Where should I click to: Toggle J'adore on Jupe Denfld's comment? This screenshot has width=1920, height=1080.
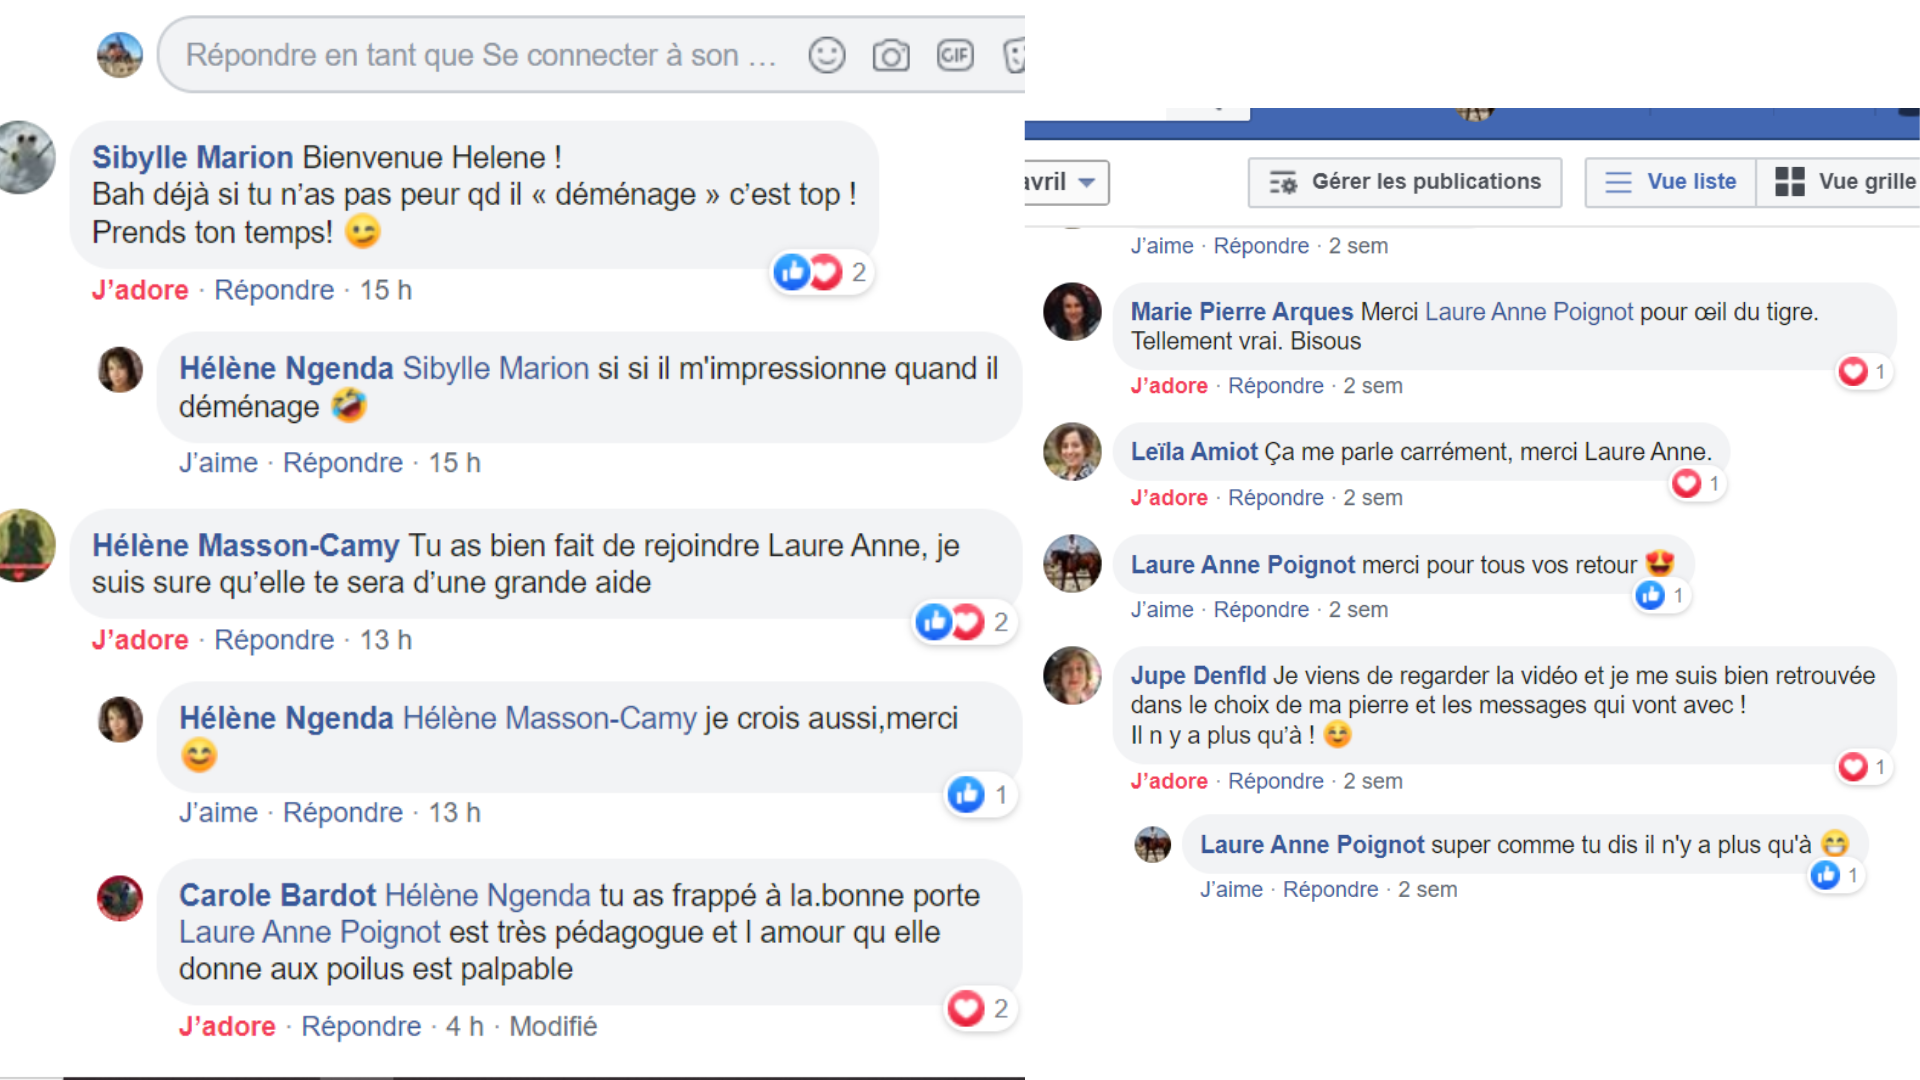pos(1169,781)
